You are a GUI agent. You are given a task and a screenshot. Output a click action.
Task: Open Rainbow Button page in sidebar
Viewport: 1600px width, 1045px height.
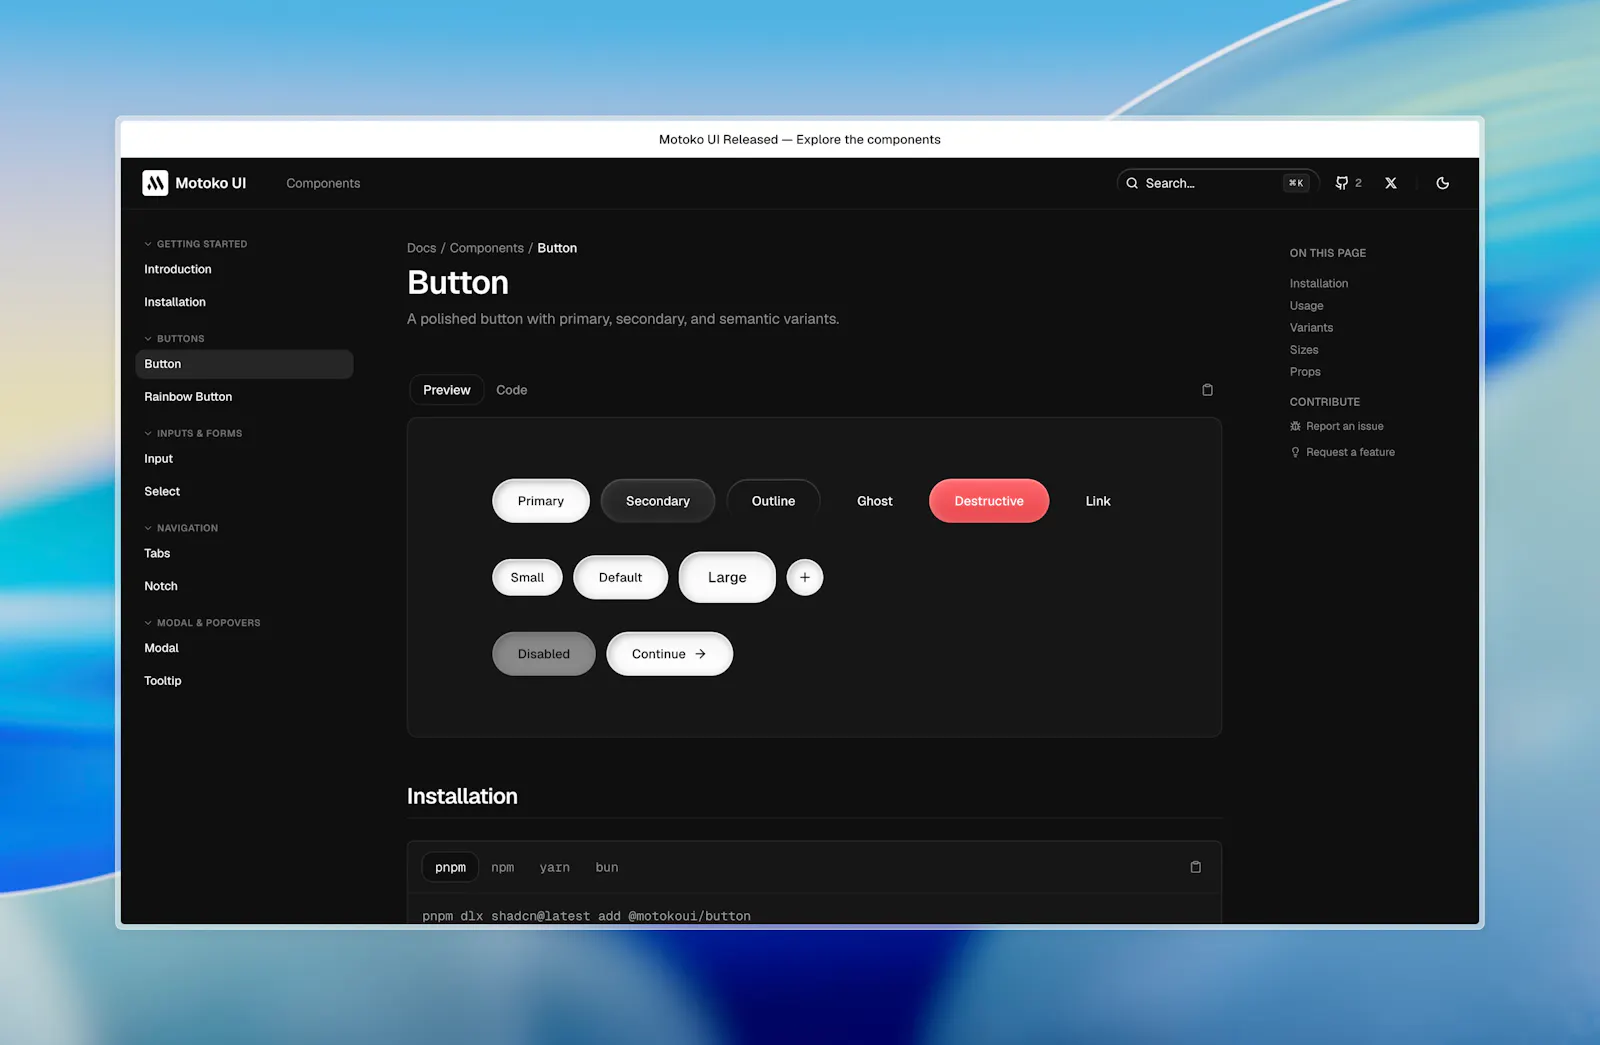click(188, 397)
